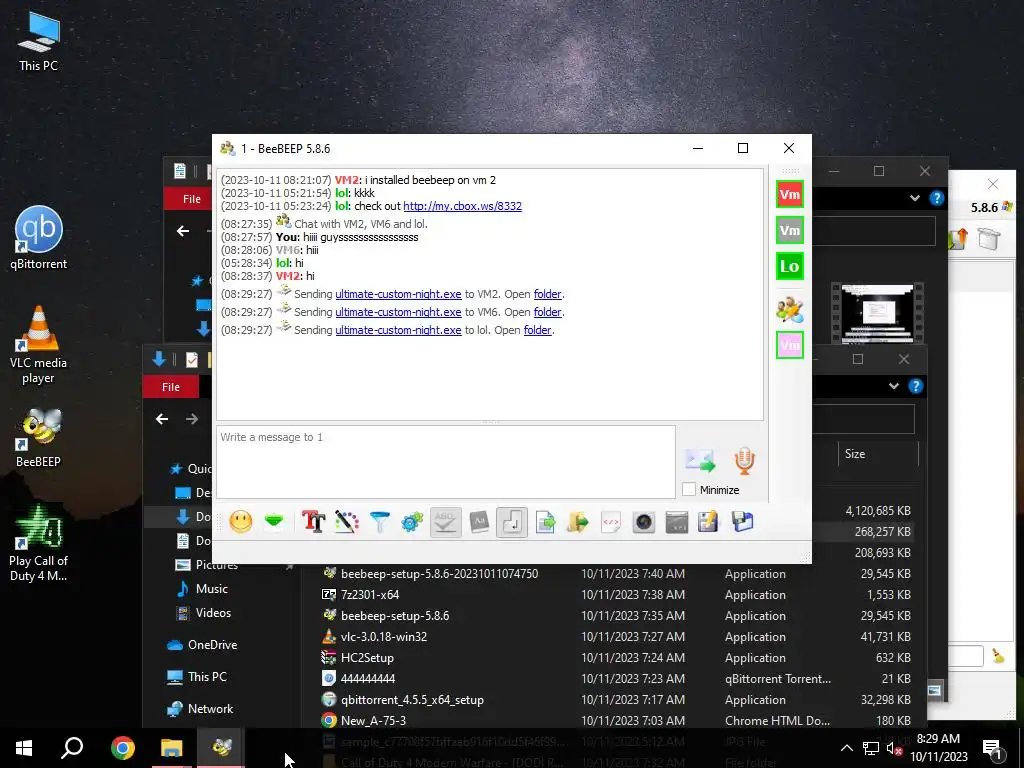Select the vlc-3.0.18-win32 file row
The width and height of the screenshot is (1024, 768).
coord(616,636)
